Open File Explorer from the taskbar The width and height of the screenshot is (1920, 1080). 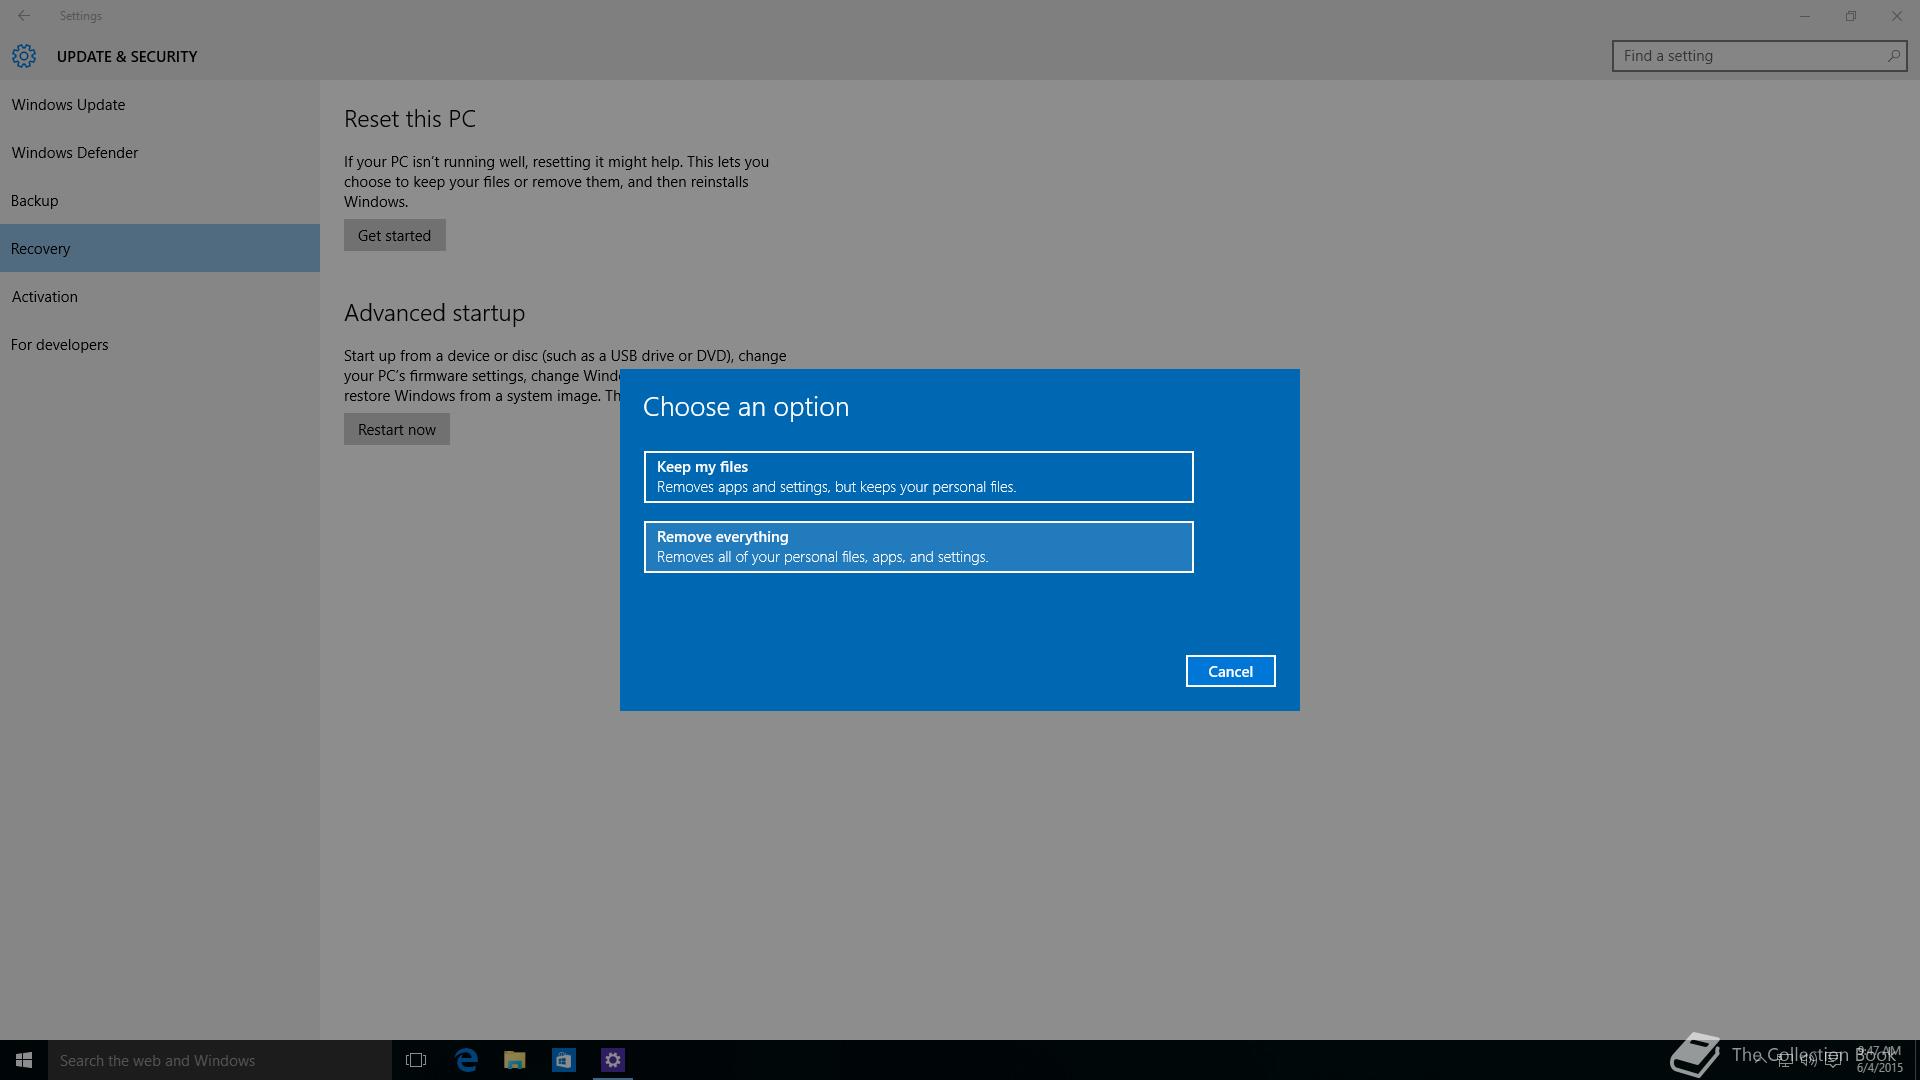coord(515,1060)
